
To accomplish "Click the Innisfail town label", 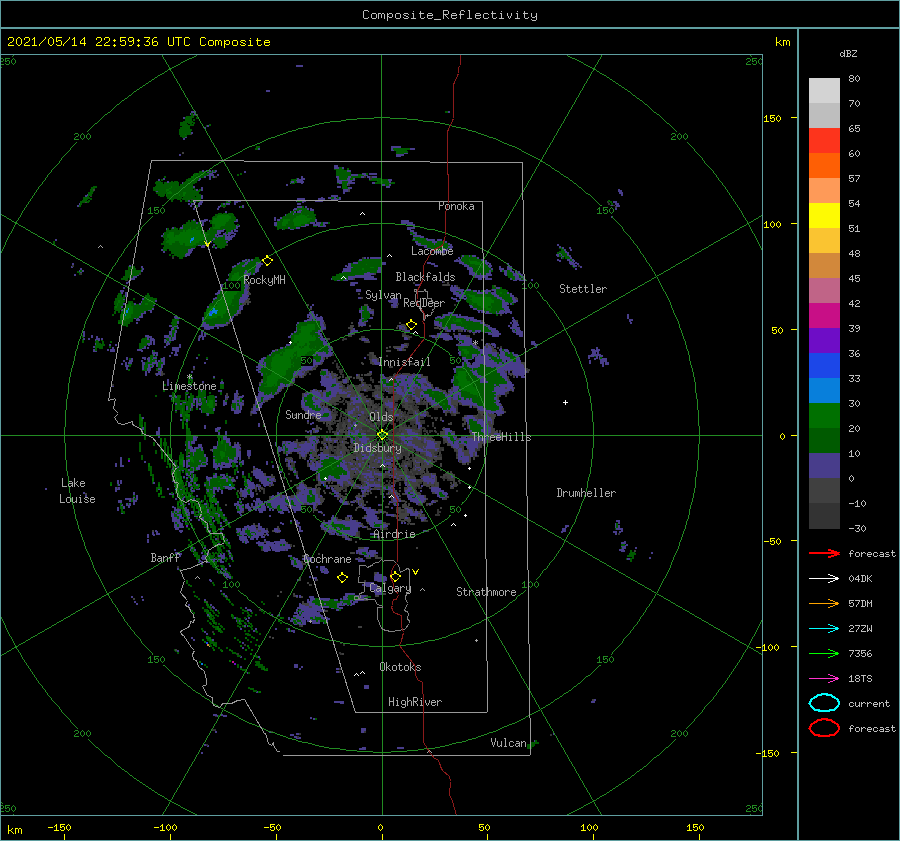I will 404,362.
